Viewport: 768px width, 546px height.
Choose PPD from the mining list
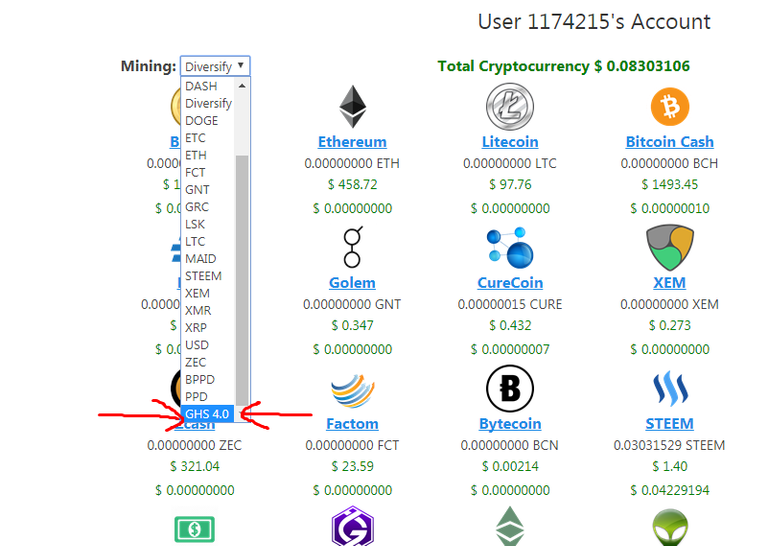pyautogui.click(x=208, y=397)
